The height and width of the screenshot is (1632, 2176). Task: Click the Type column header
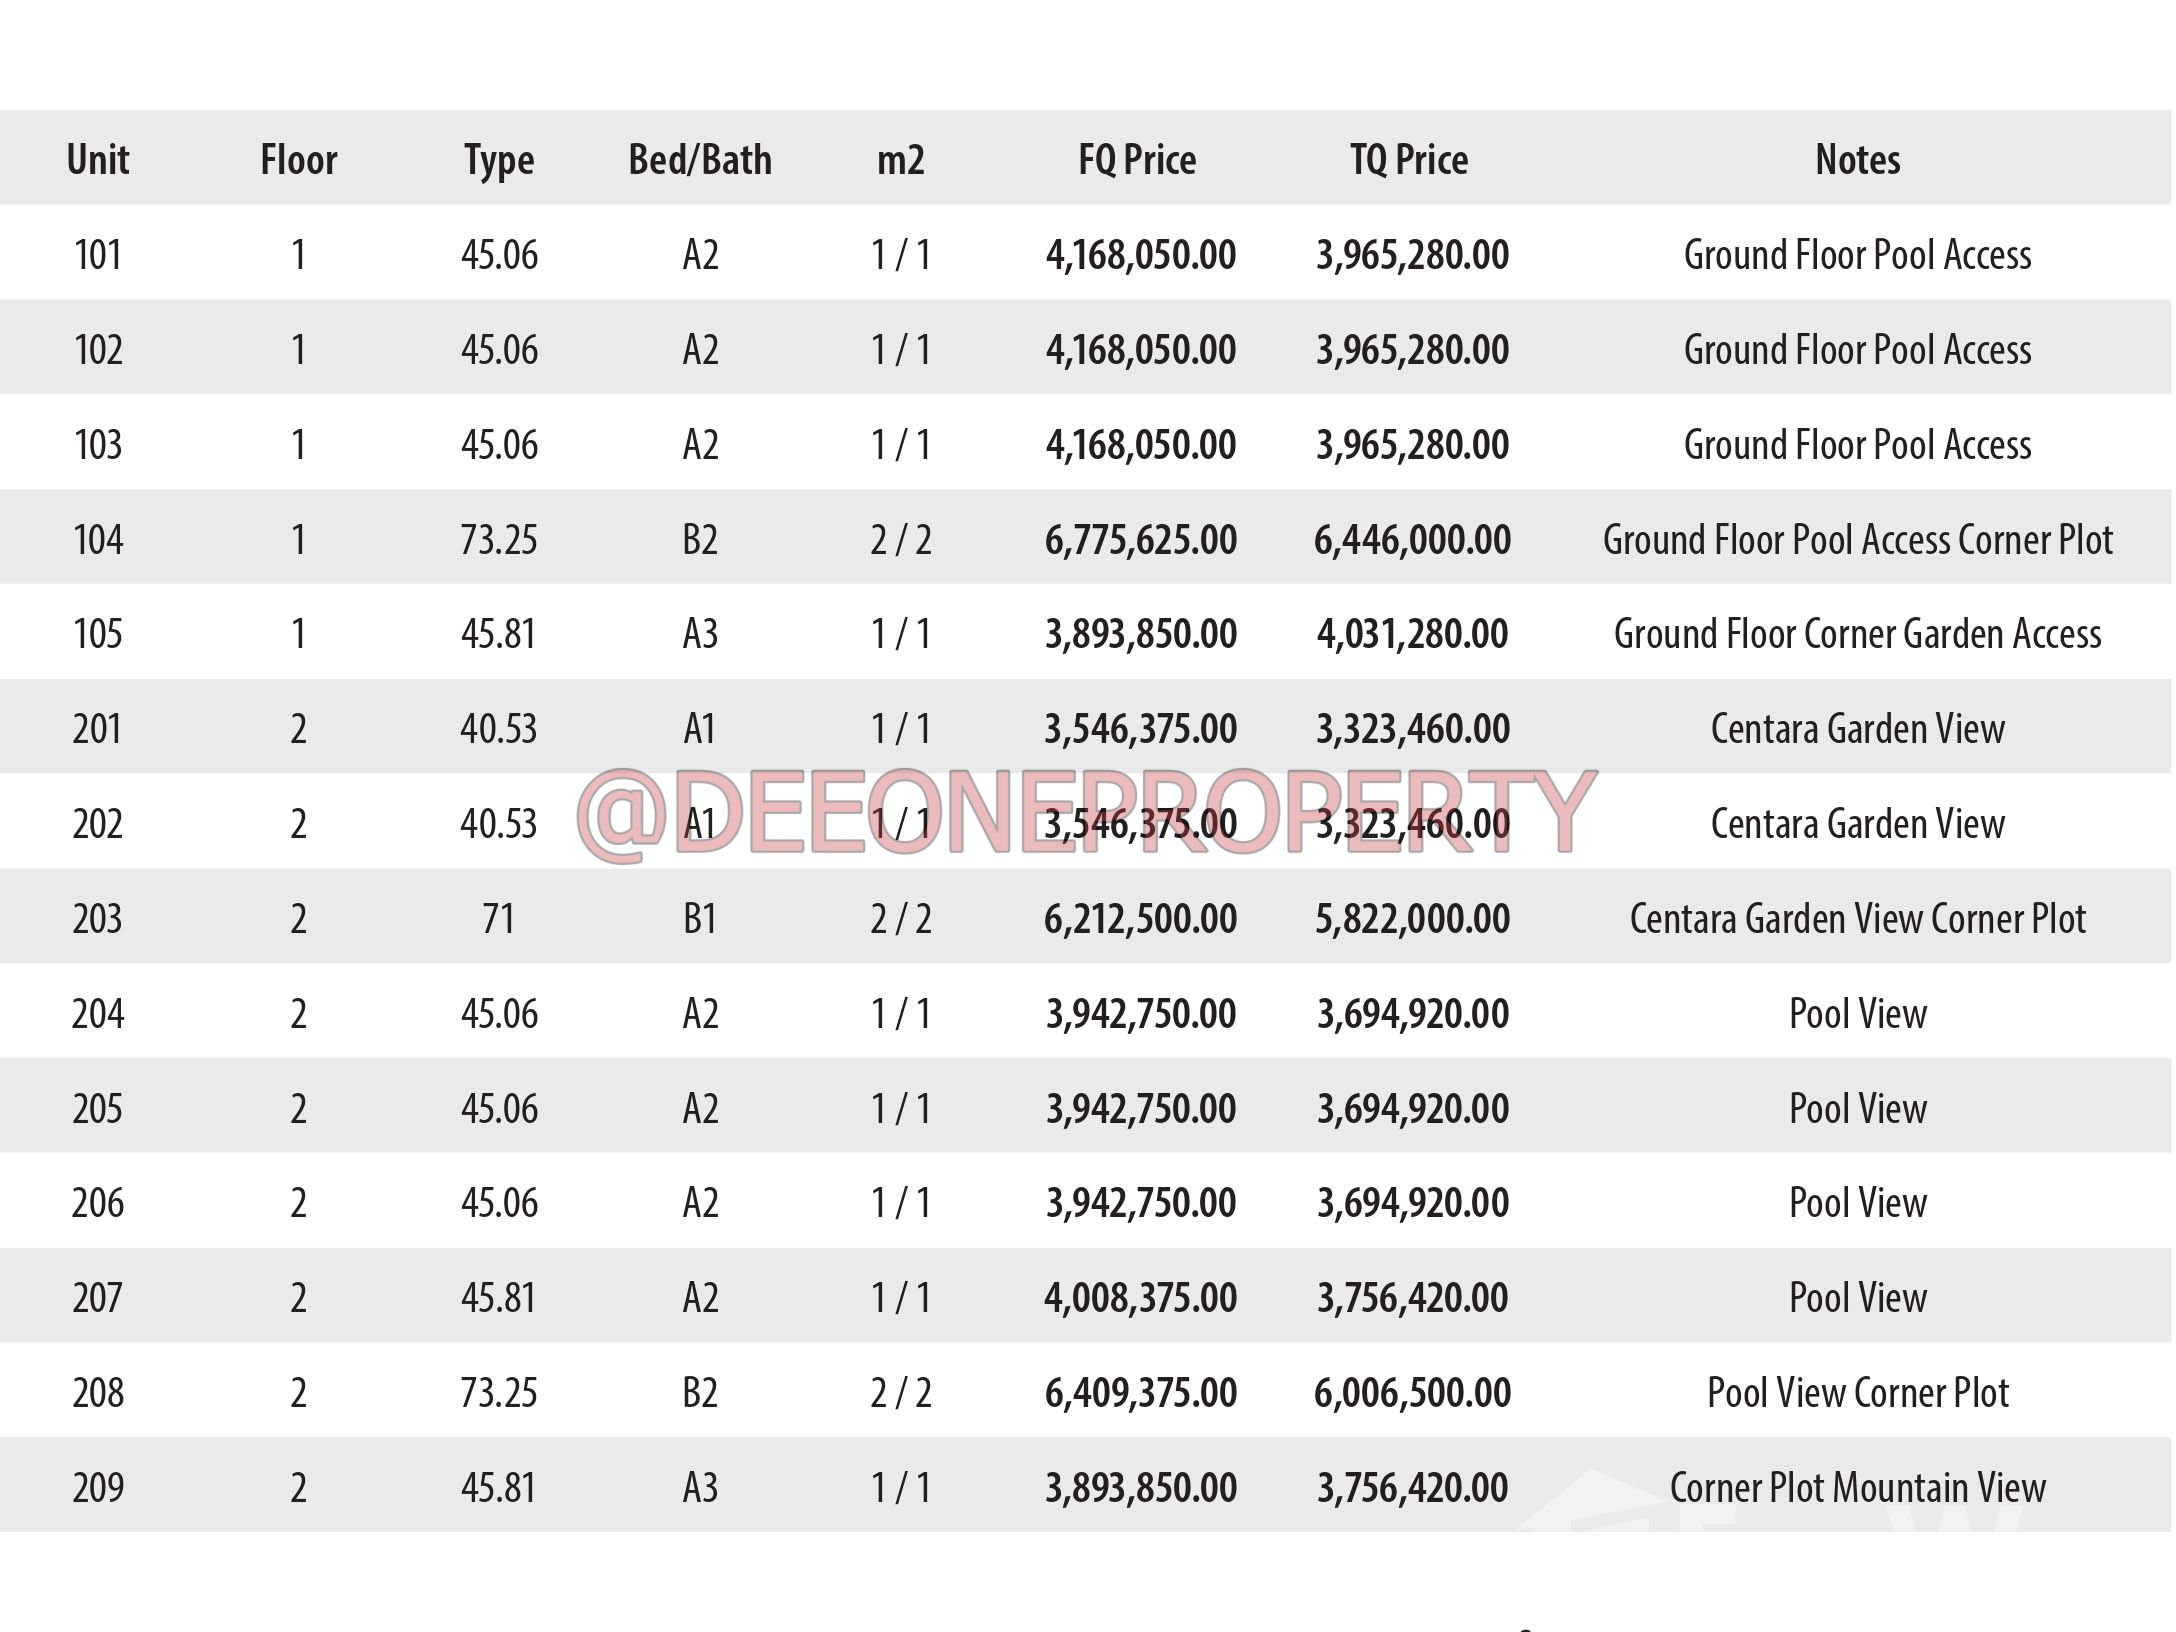tap(498, 160)
